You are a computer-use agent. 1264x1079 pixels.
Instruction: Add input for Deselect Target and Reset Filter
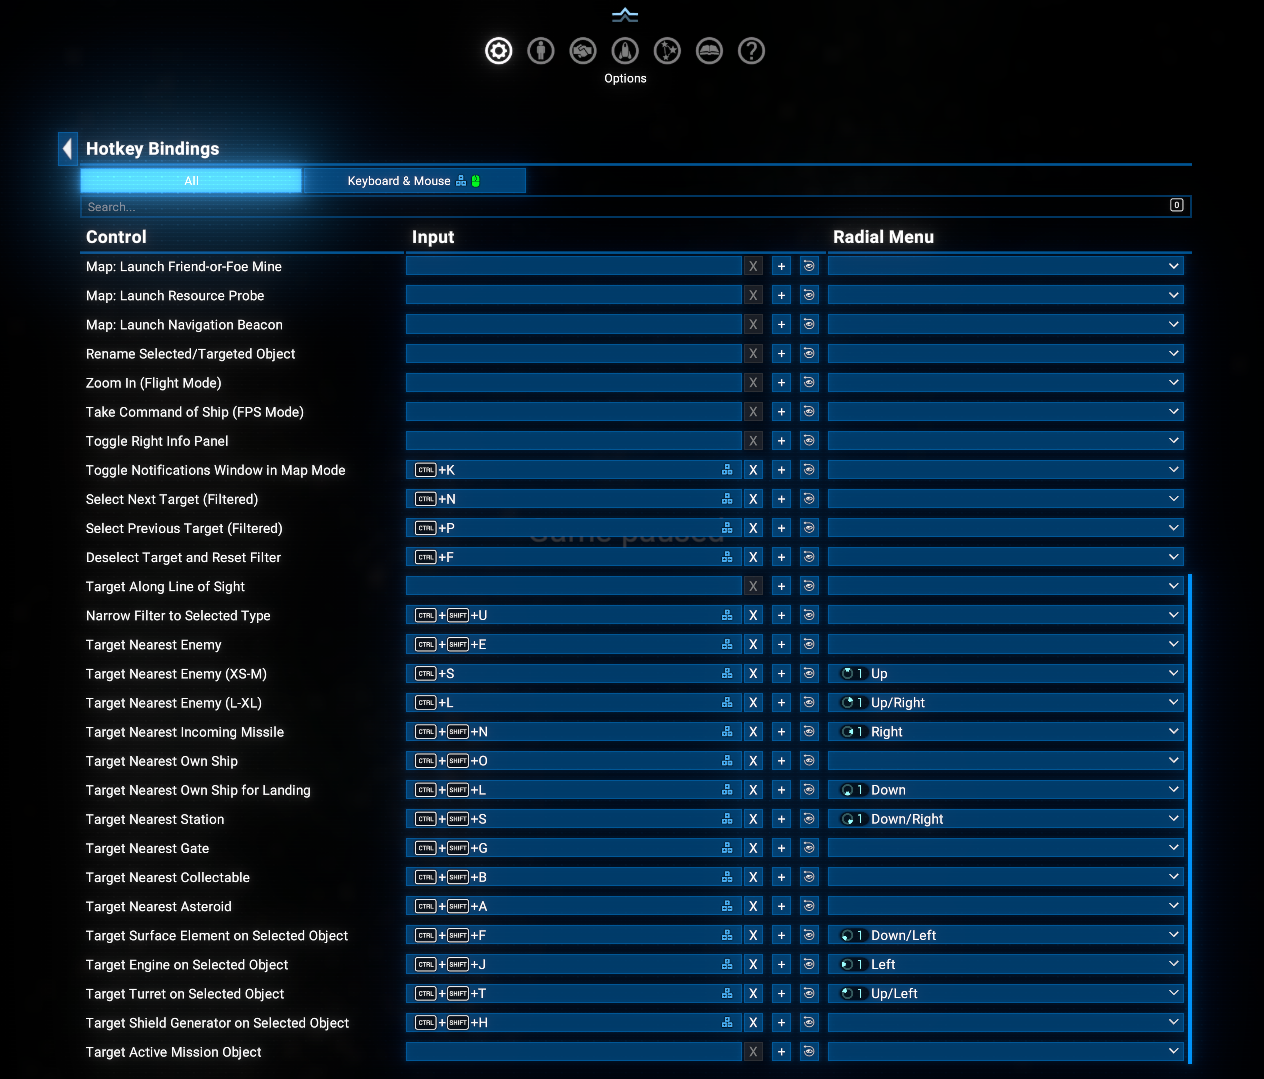tap(781, 557)
